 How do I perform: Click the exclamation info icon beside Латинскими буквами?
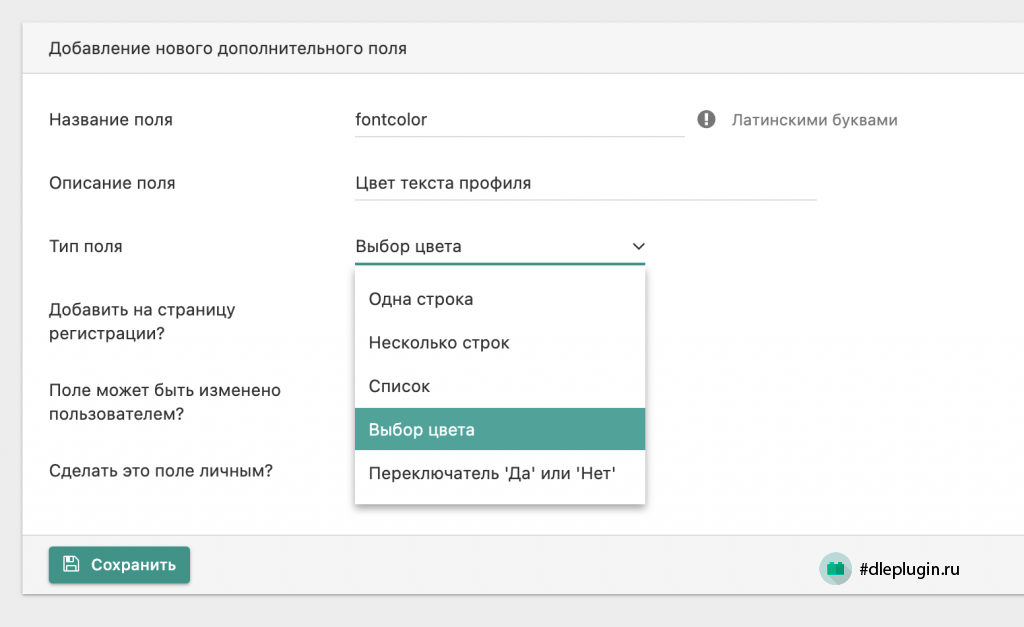pos(706,120)
